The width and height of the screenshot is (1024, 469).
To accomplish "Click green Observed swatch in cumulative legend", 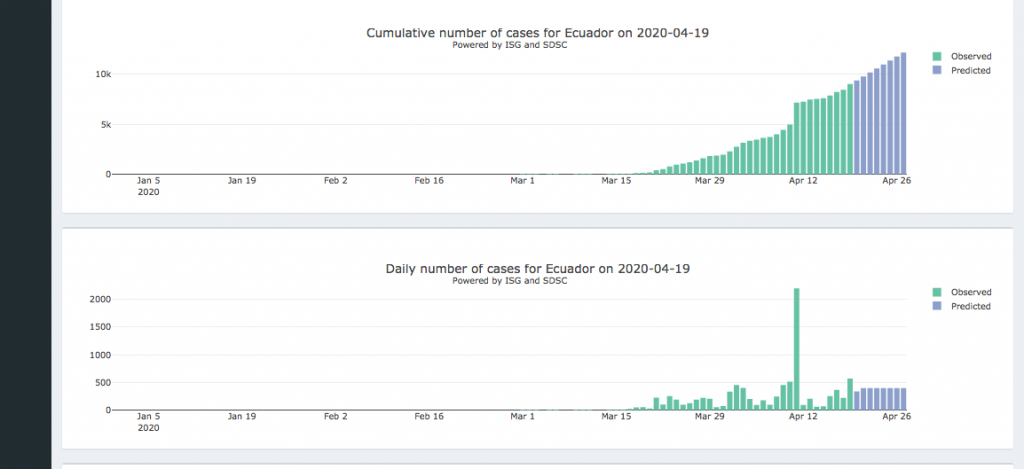I will point(937,56).
